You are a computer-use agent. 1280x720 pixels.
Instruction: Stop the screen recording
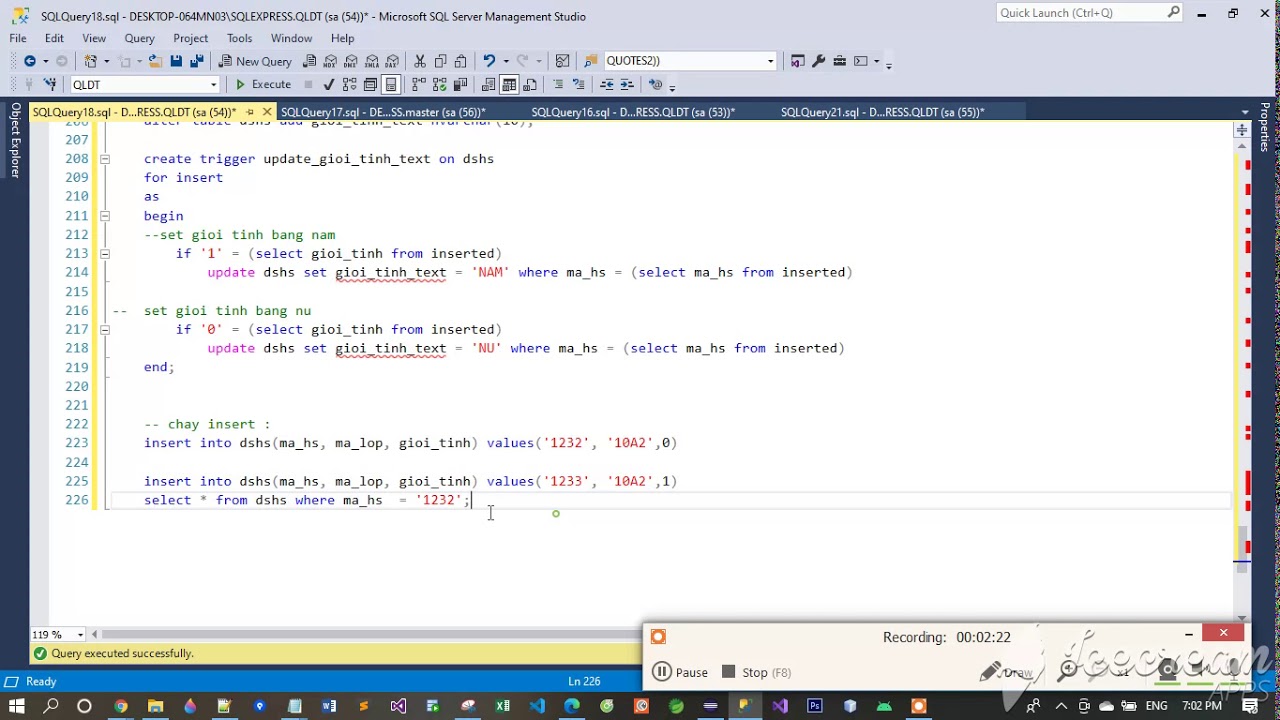(x=756, y=673)
